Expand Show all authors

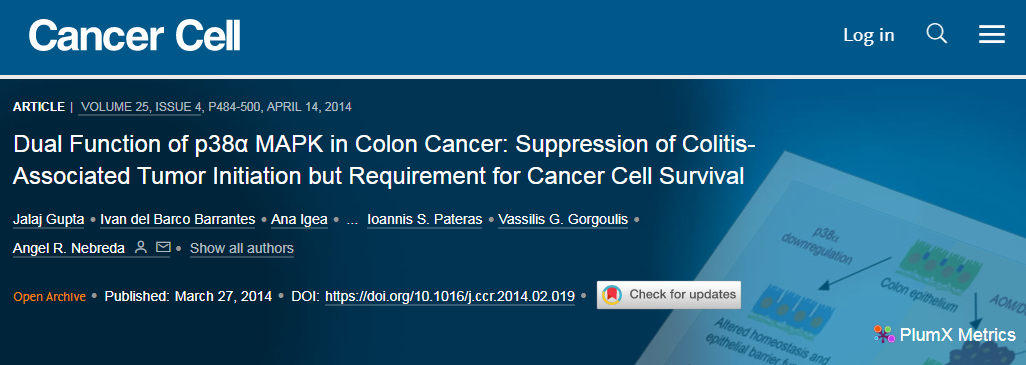(241, 249)
